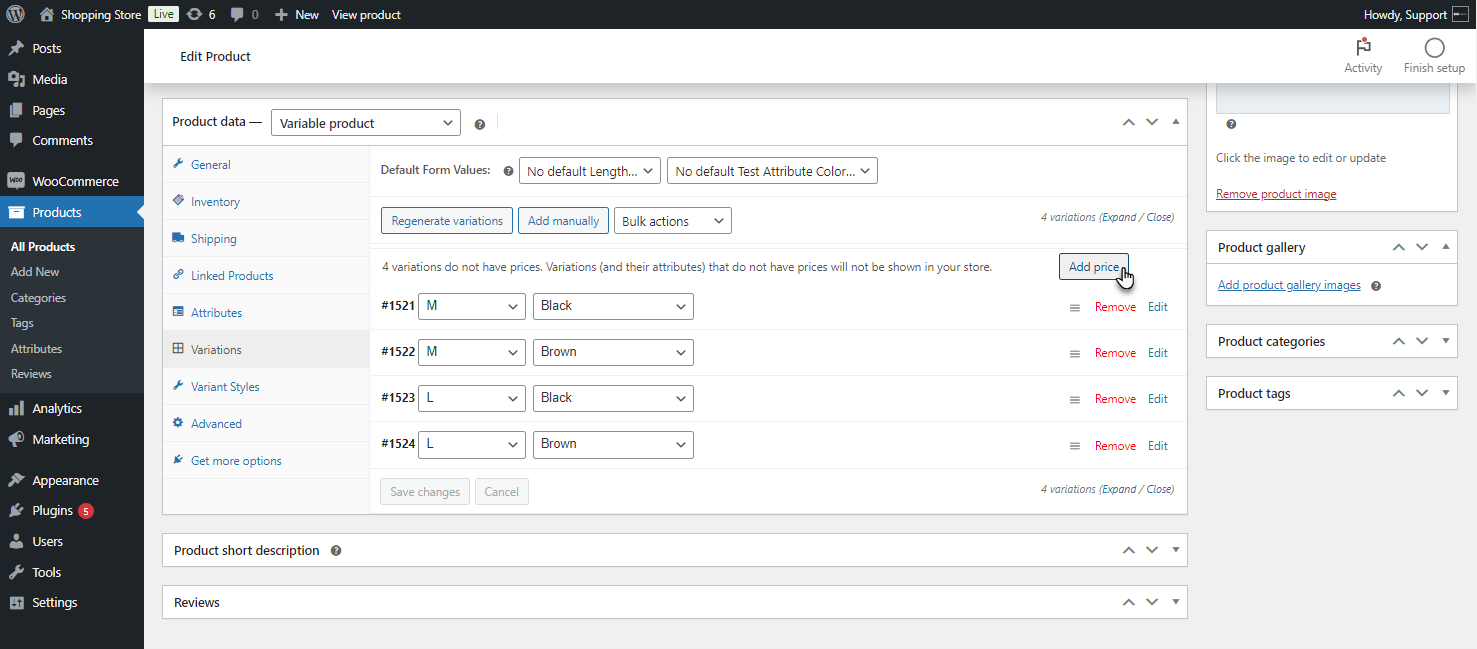1477x649 pixels.
Task: Collapse the Product data panel toggle
Action: pyautogui.click(x=1175, y=122)
